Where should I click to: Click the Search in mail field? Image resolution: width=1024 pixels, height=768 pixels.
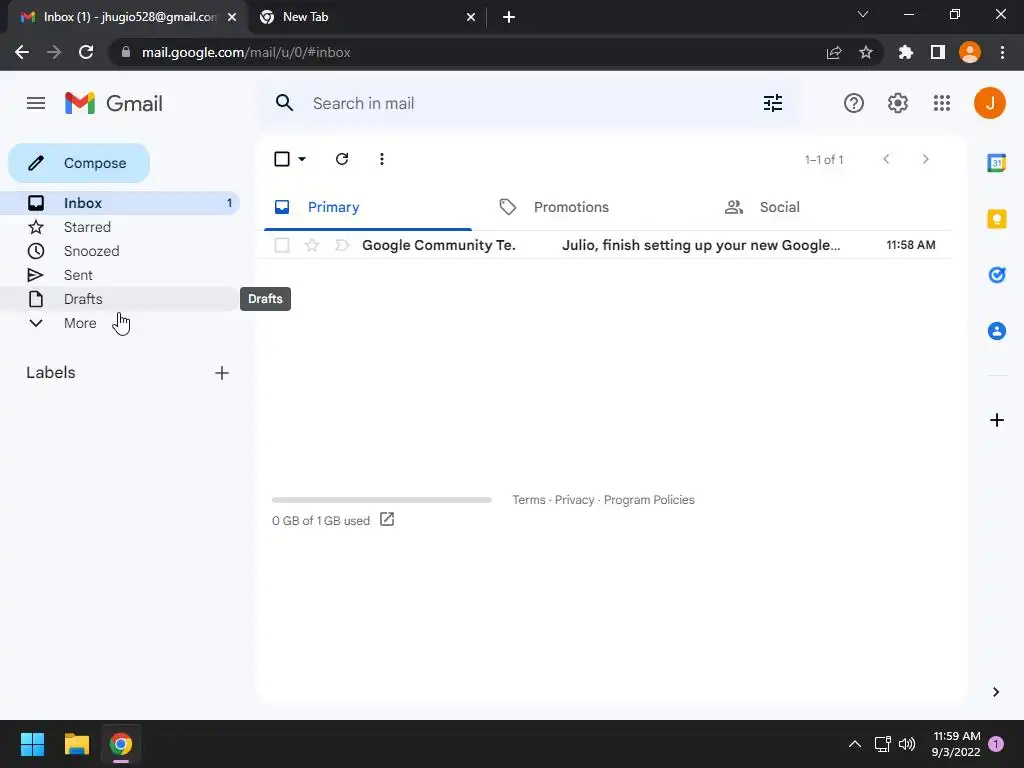[526, 103]
